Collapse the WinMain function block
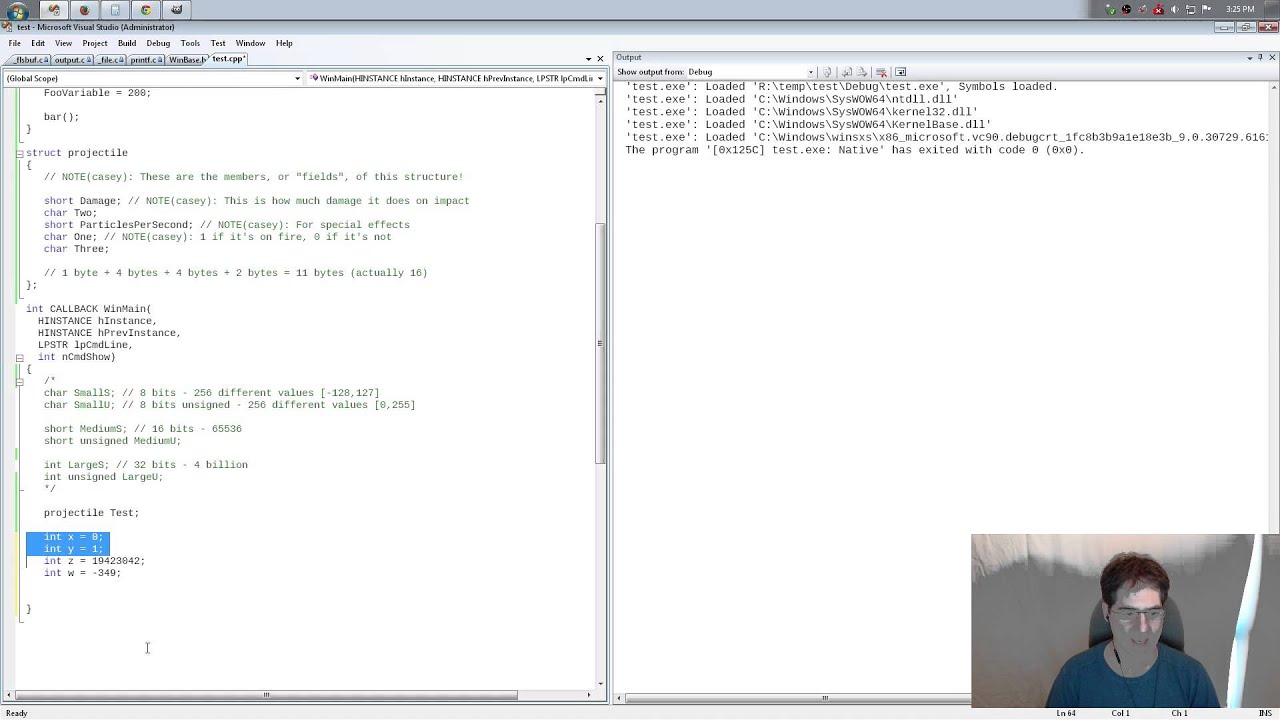The image size is (1280, 720). [19, 357]
